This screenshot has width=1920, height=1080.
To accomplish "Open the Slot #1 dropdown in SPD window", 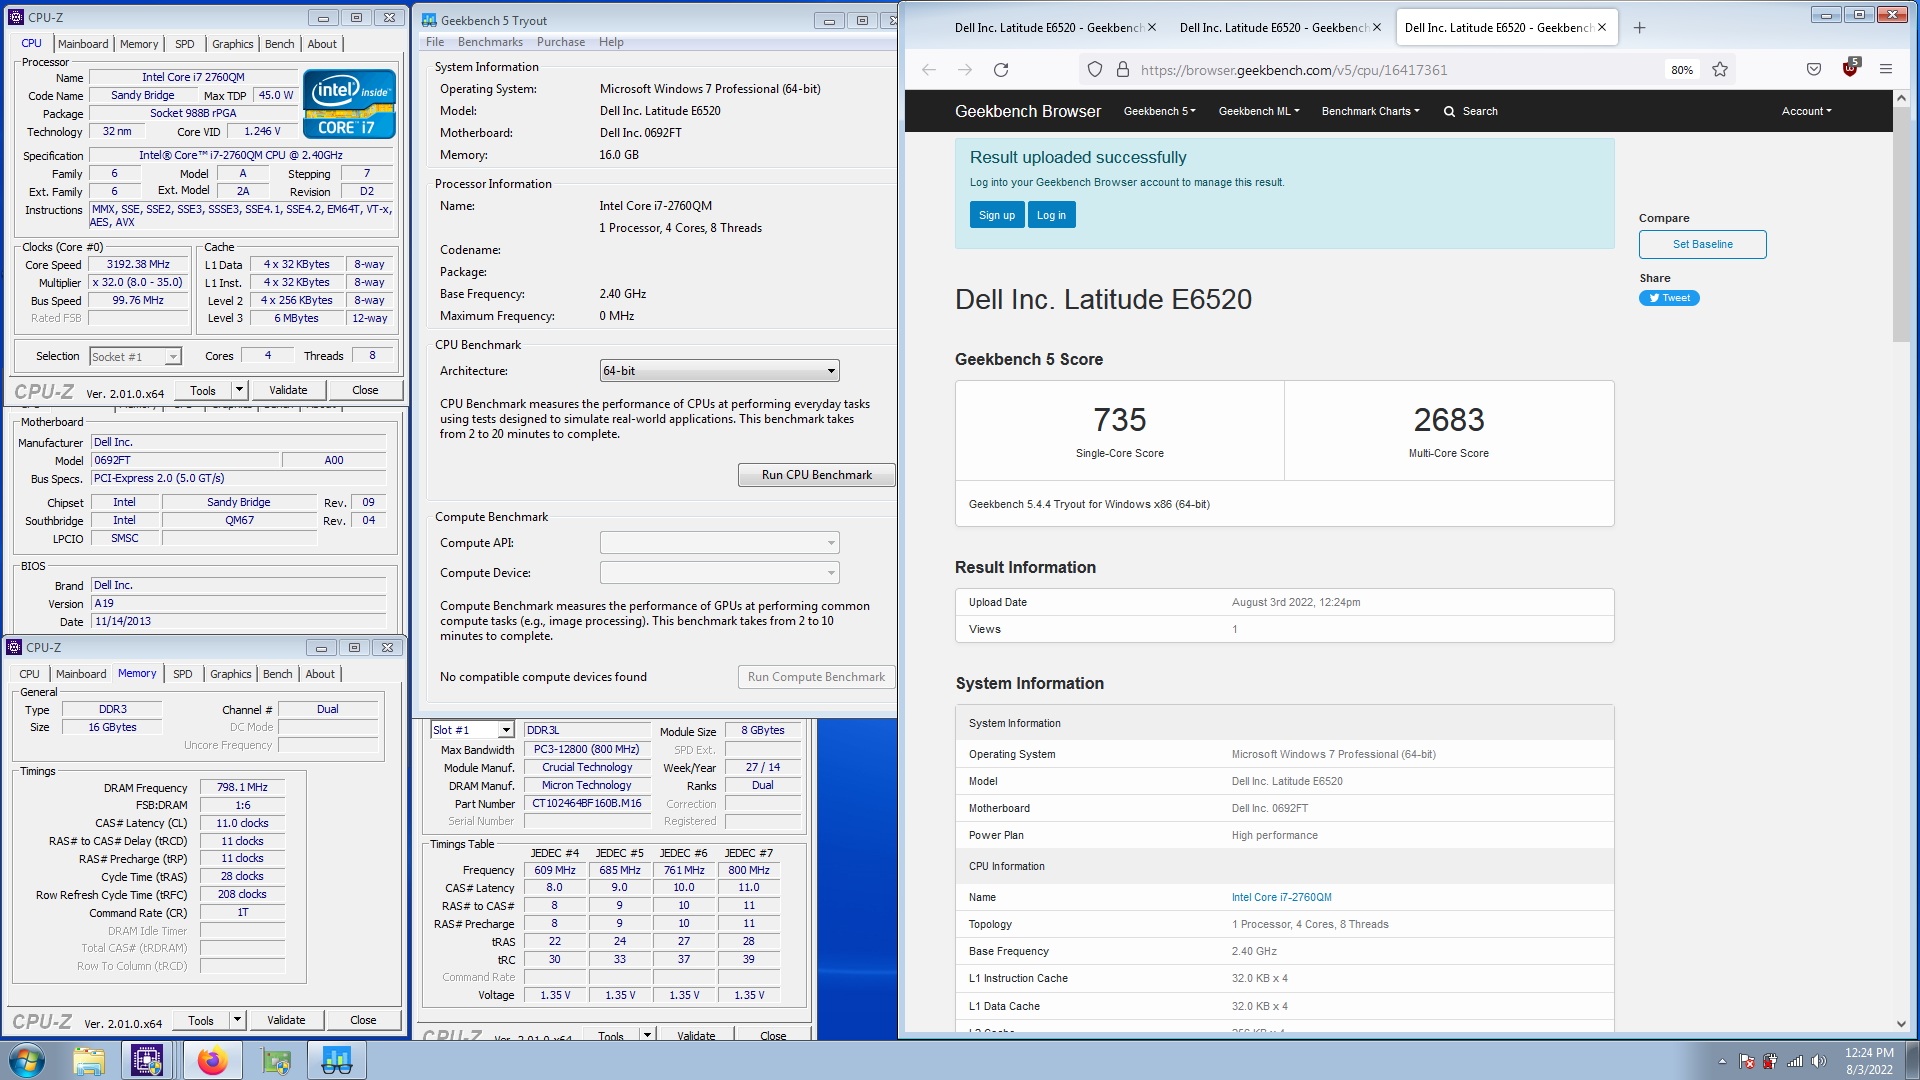I will pos(472,730).
